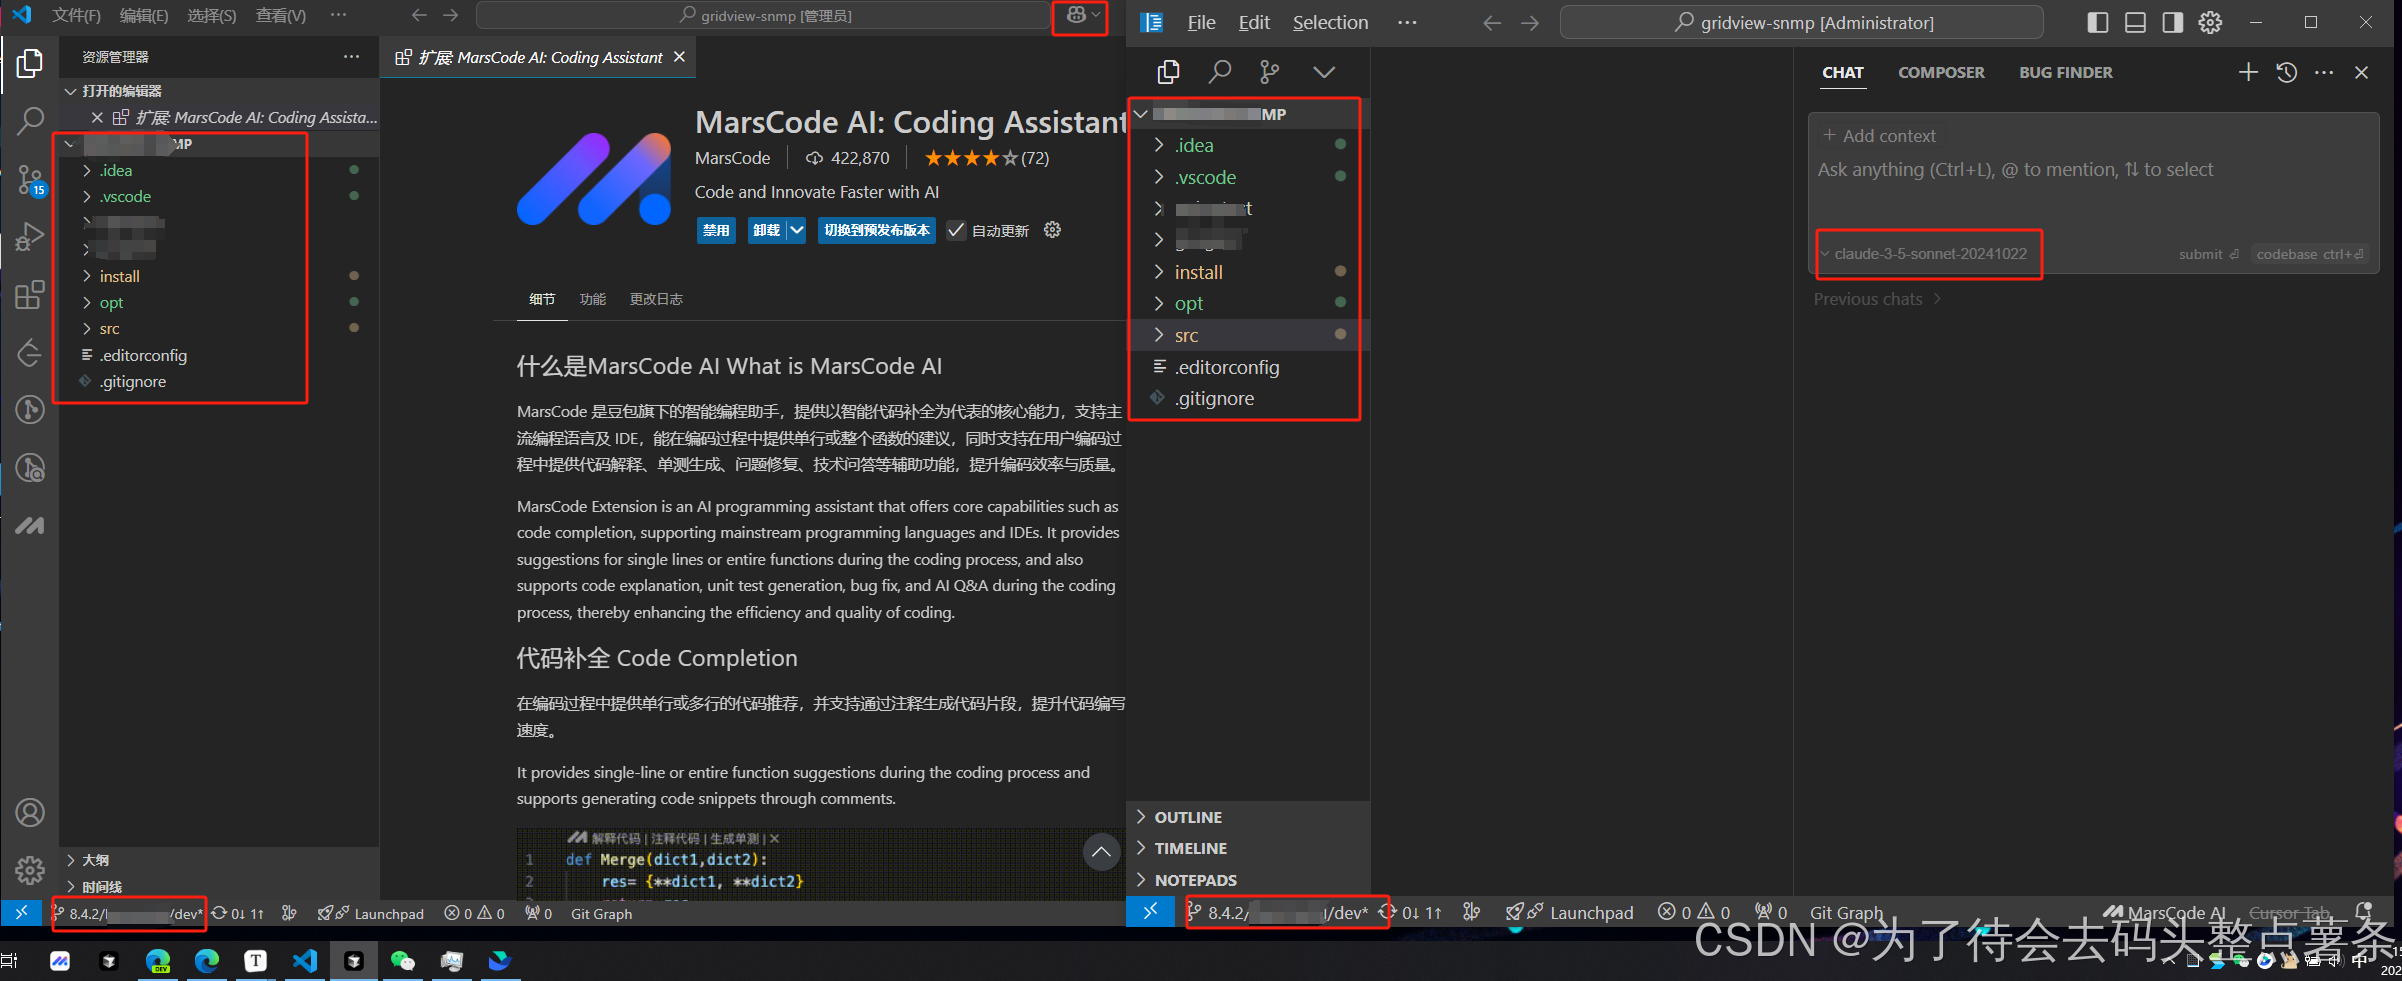This screenshot has width=2402, height=981.
Task: Switch to BUG FINDER tab in Cursor
Action: point(2065,72)
